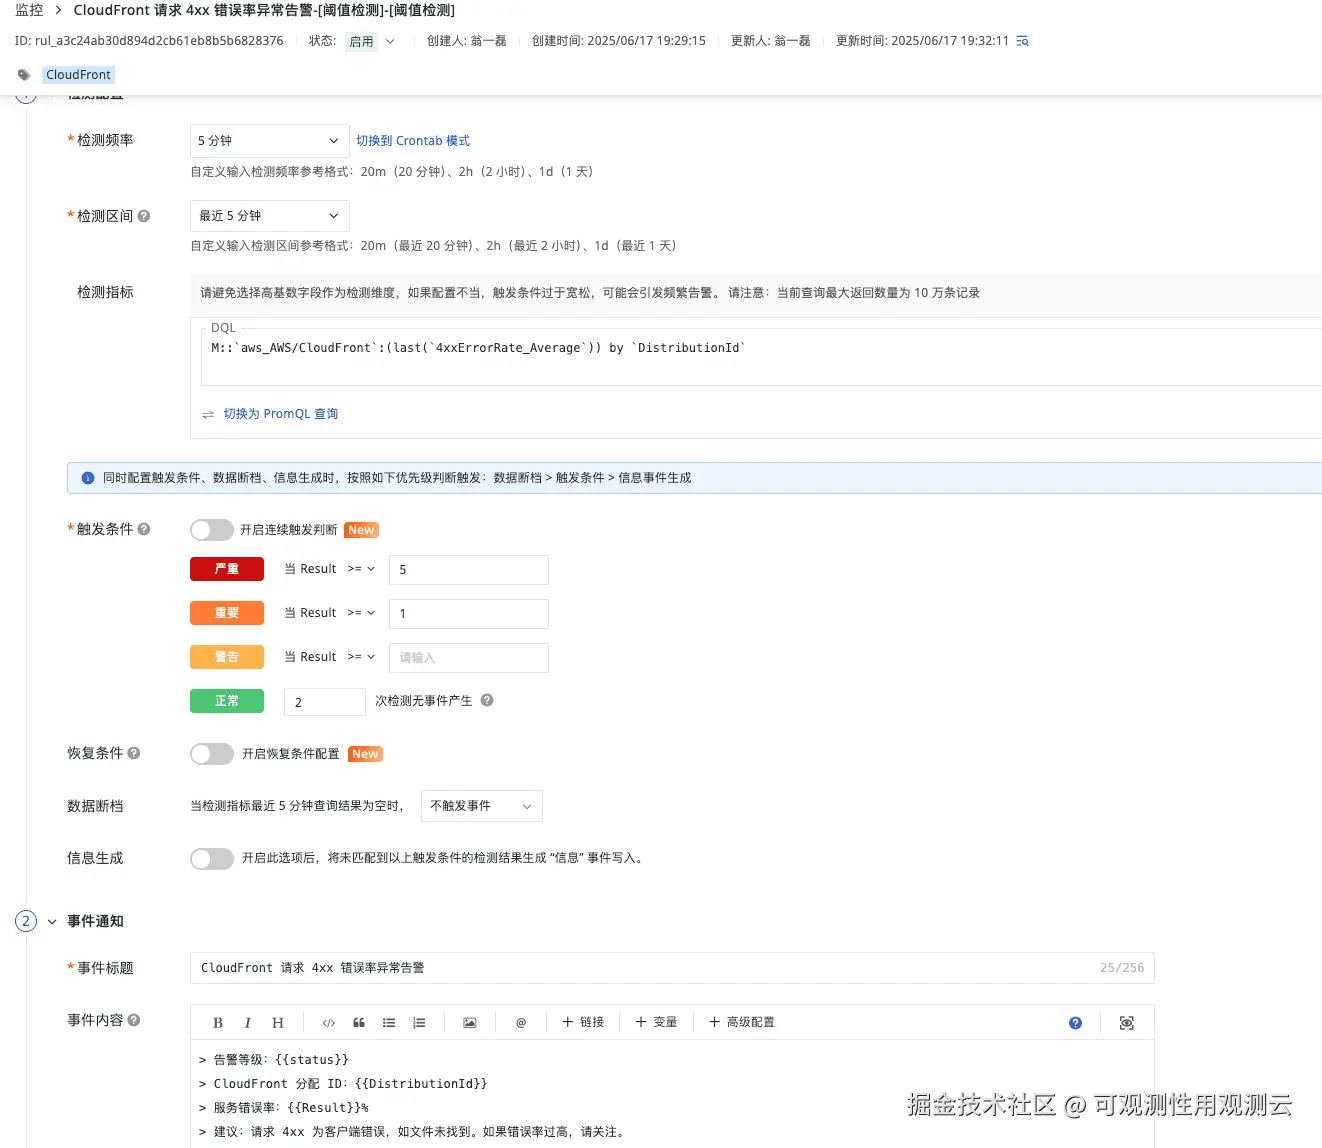Image resolution: width=1322 pixels, height=1148 pixels.
Task: Open the >= operator dropdown in 严重 row
Action: [361, 569]
